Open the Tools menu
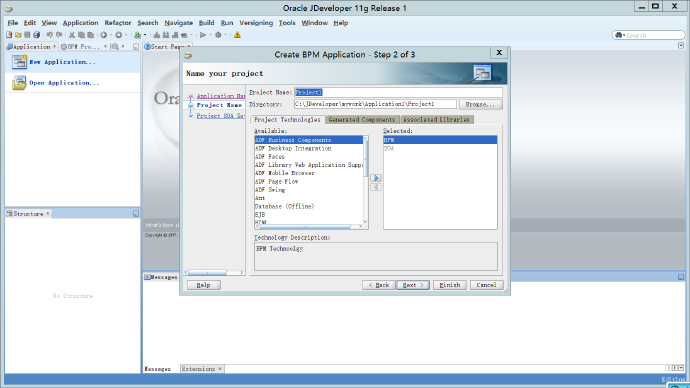 (x=287, y=22)
